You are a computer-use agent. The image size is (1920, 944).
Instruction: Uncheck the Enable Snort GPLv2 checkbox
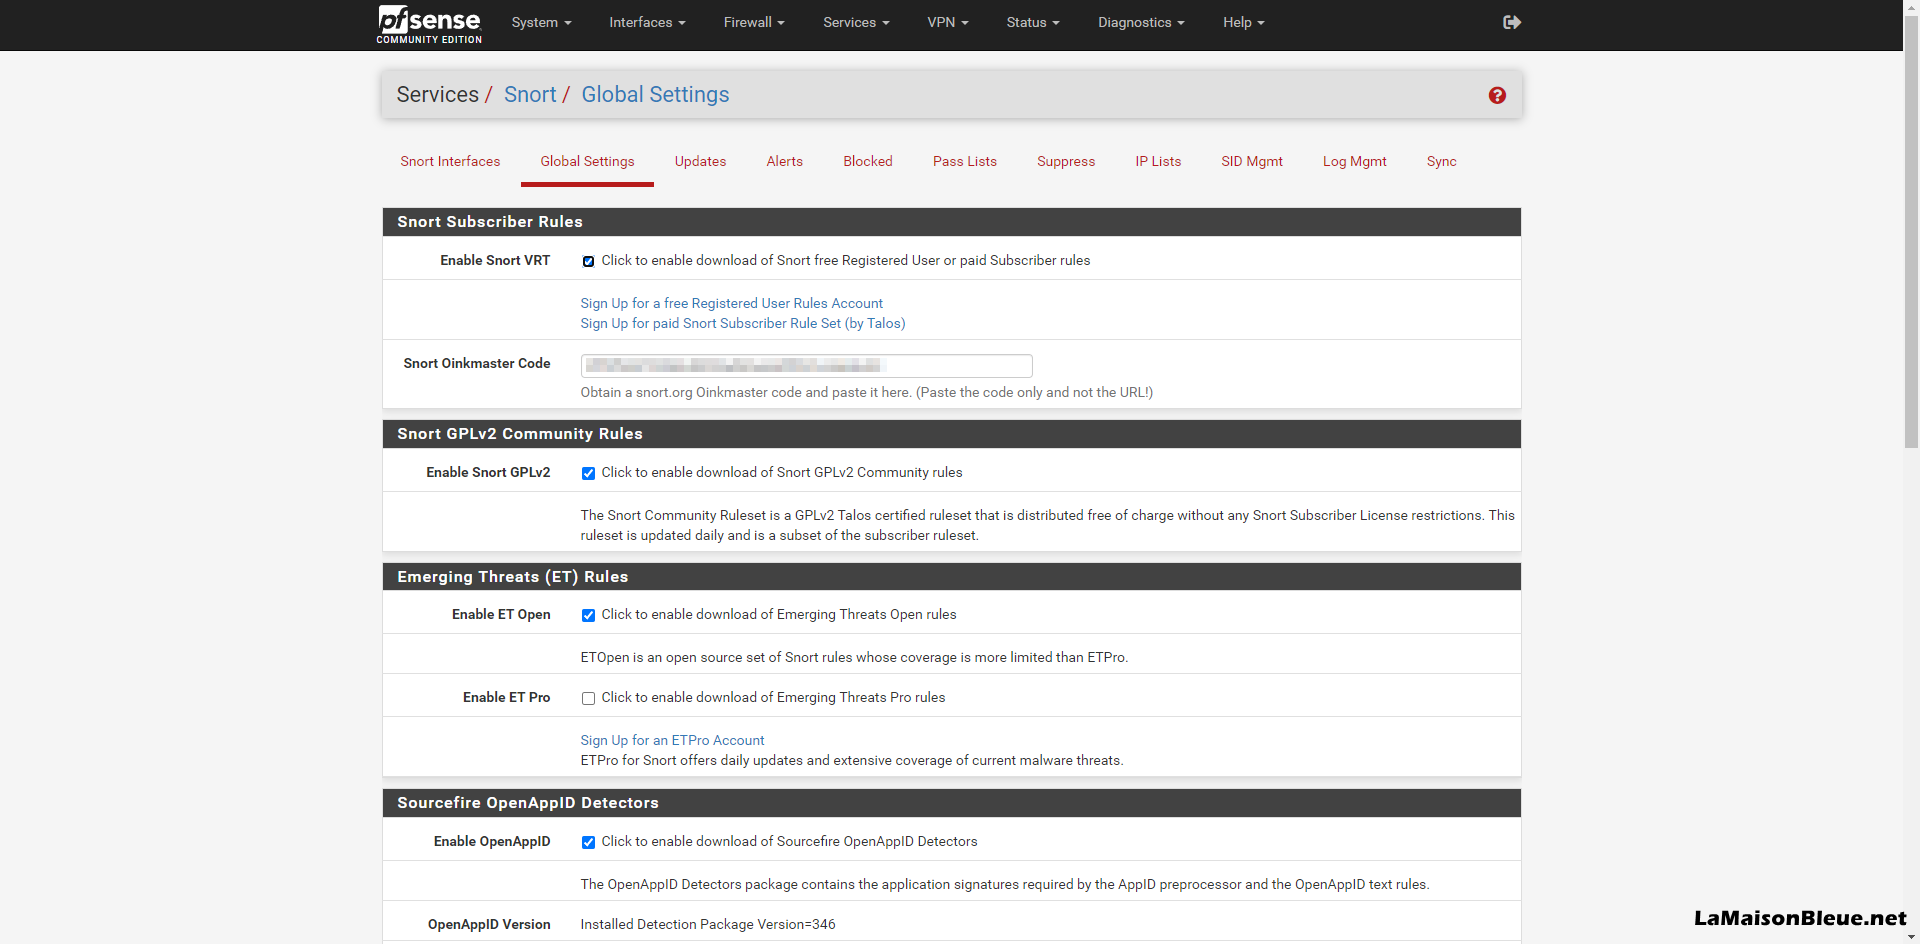(x=588, y=473)
